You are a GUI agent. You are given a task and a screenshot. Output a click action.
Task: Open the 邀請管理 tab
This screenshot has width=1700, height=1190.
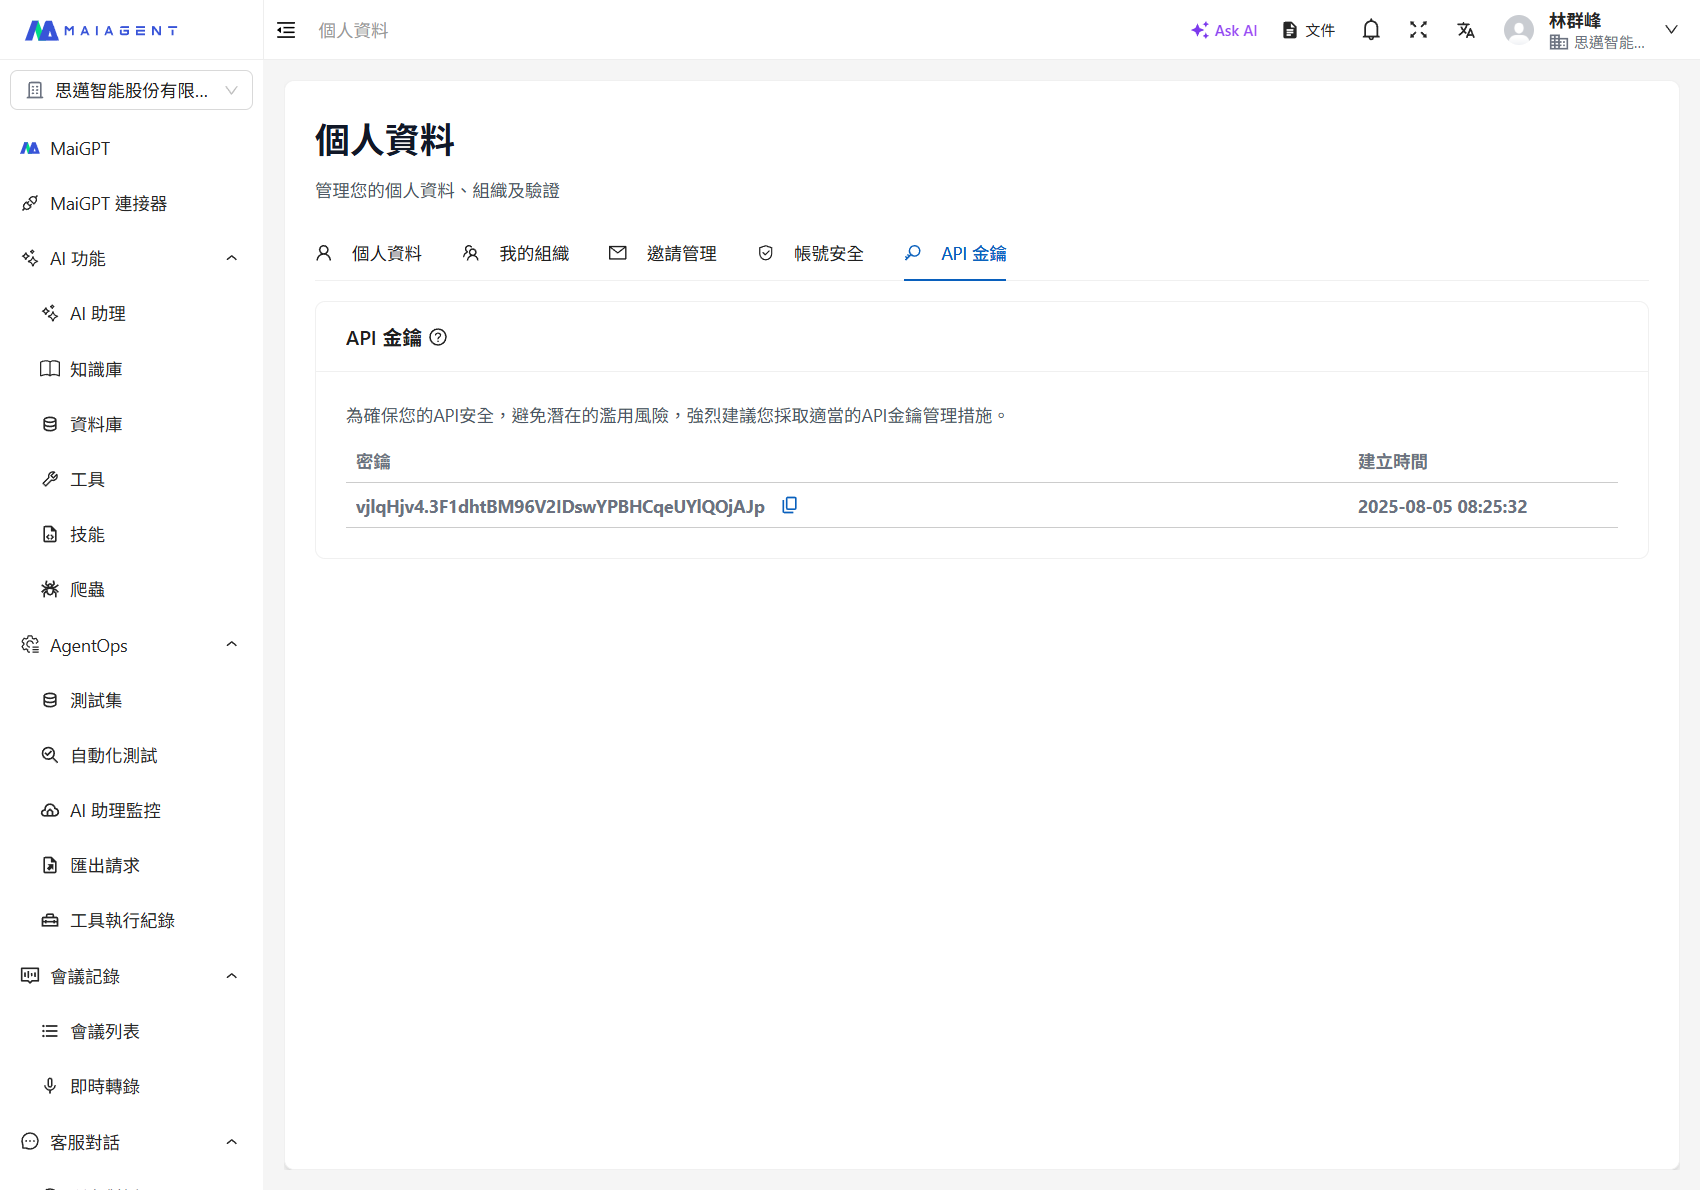682,253
